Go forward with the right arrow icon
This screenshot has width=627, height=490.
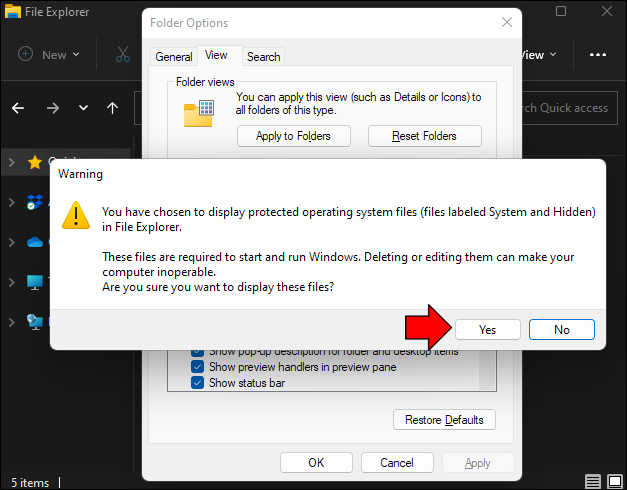(52, 108)
